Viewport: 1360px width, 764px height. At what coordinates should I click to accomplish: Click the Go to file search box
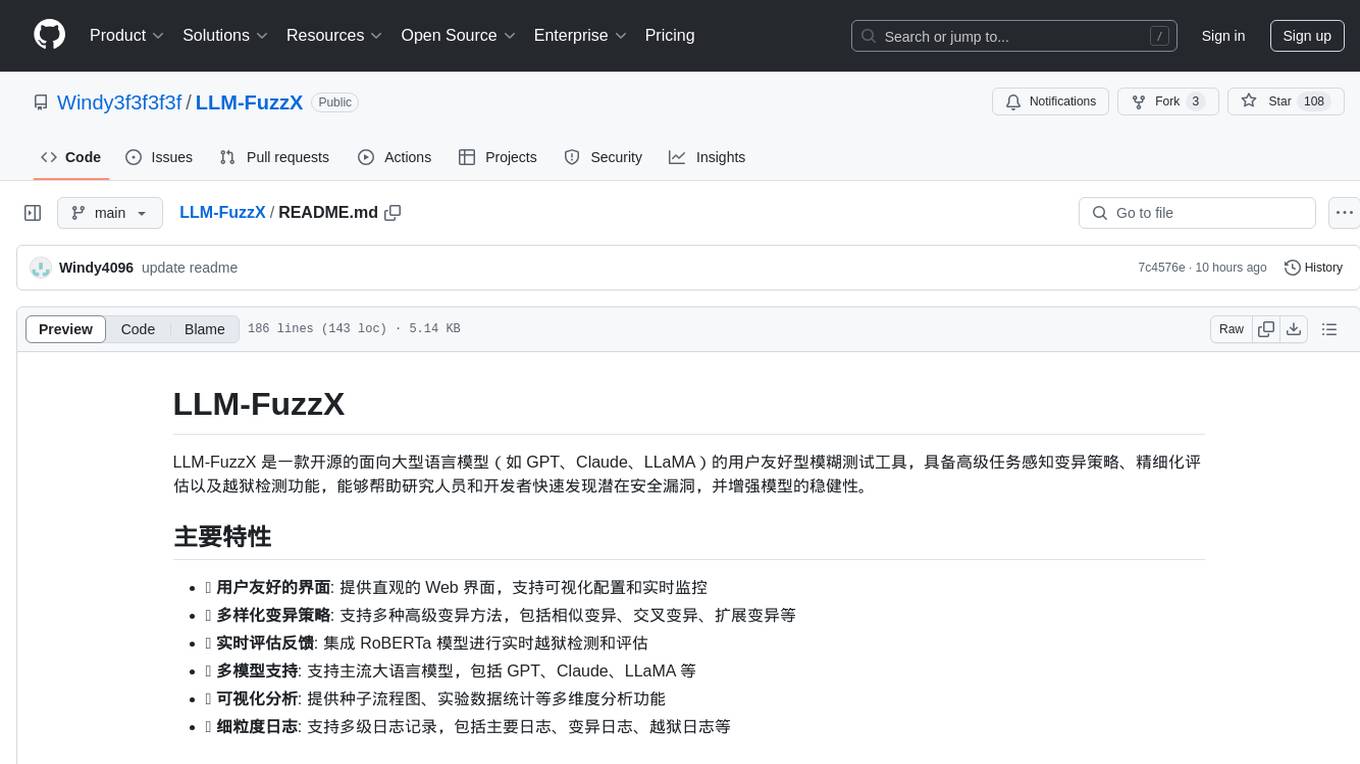click(x=1197, y=213)
